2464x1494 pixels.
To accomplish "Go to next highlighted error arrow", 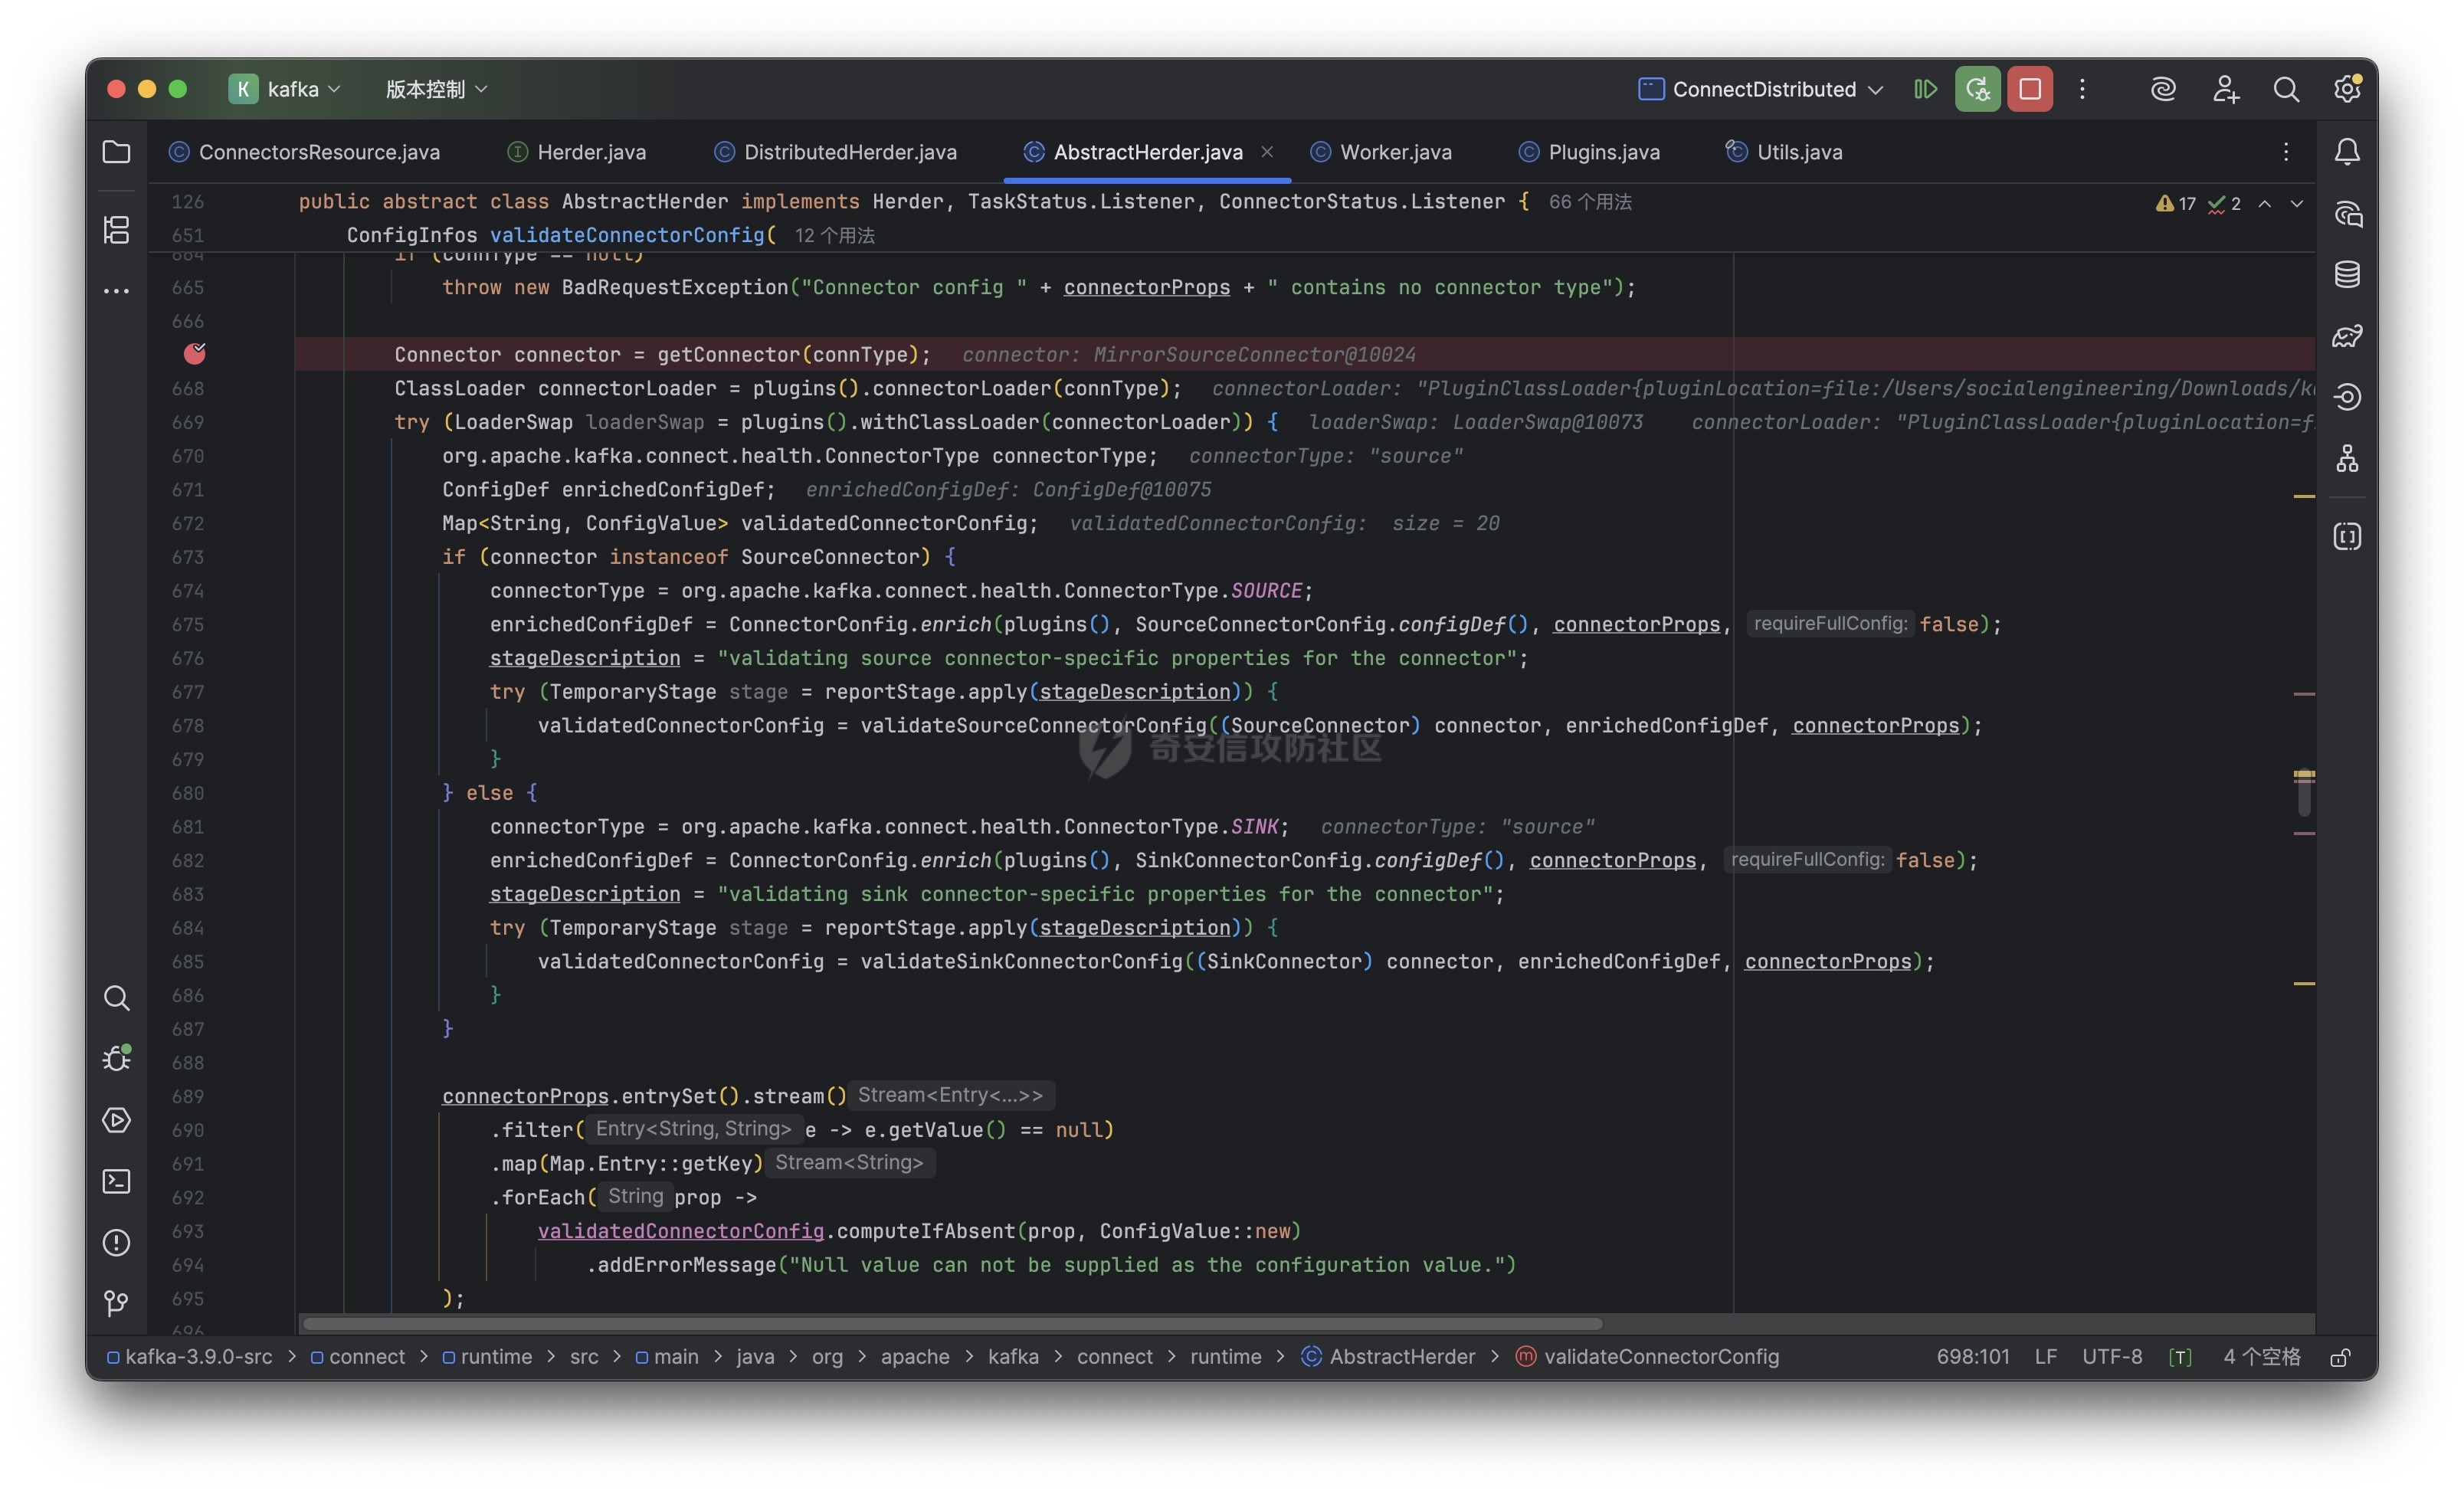I will coord(2297,203).
